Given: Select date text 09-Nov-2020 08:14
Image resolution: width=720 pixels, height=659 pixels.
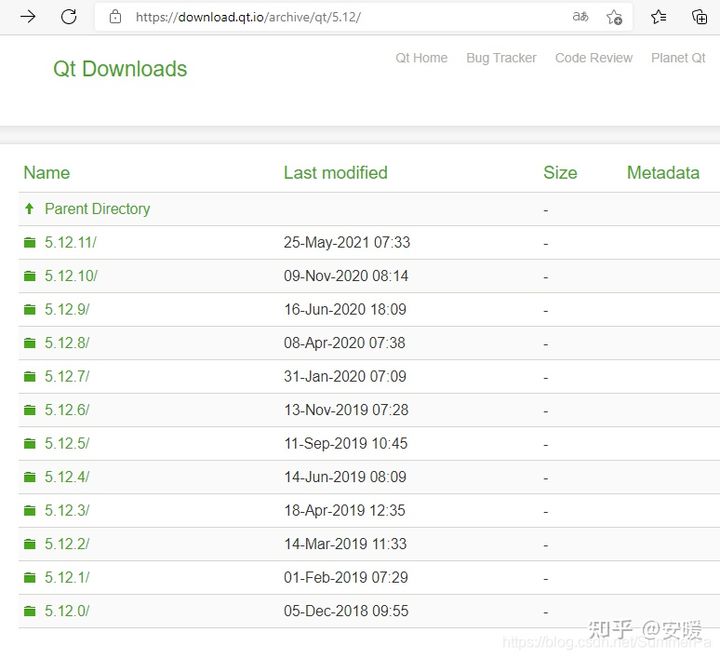Looking at the screenshot, I should coord(346,276).
